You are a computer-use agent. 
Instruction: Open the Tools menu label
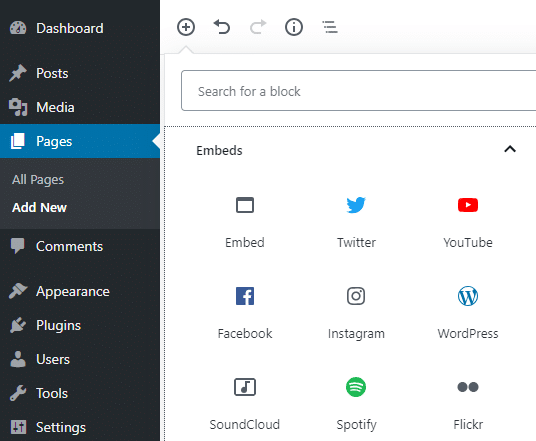pyautogui.click(x=52, y=393)
